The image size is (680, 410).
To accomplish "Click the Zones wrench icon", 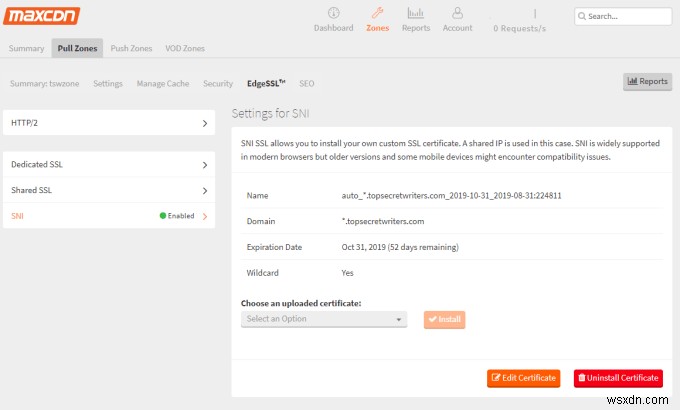I will [377, 13].
